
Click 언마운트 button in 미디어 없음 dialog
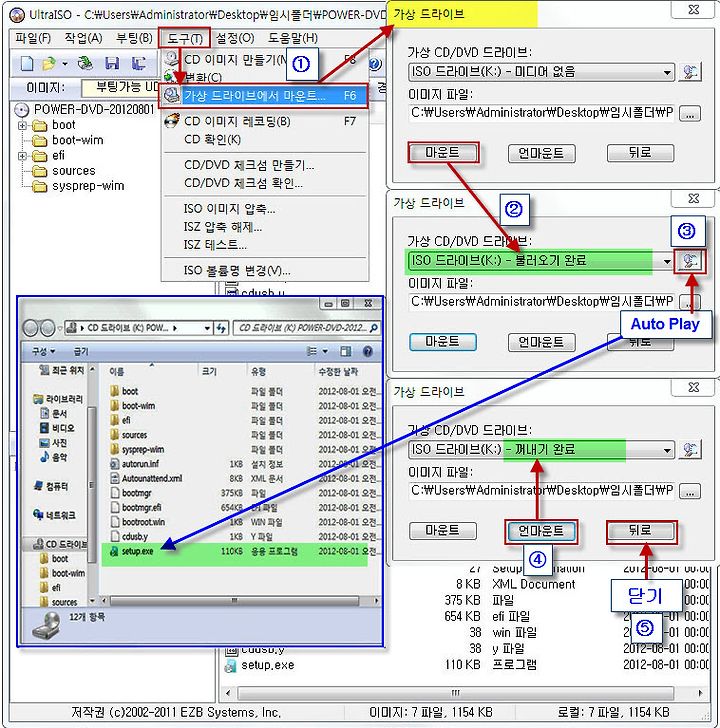541,153
